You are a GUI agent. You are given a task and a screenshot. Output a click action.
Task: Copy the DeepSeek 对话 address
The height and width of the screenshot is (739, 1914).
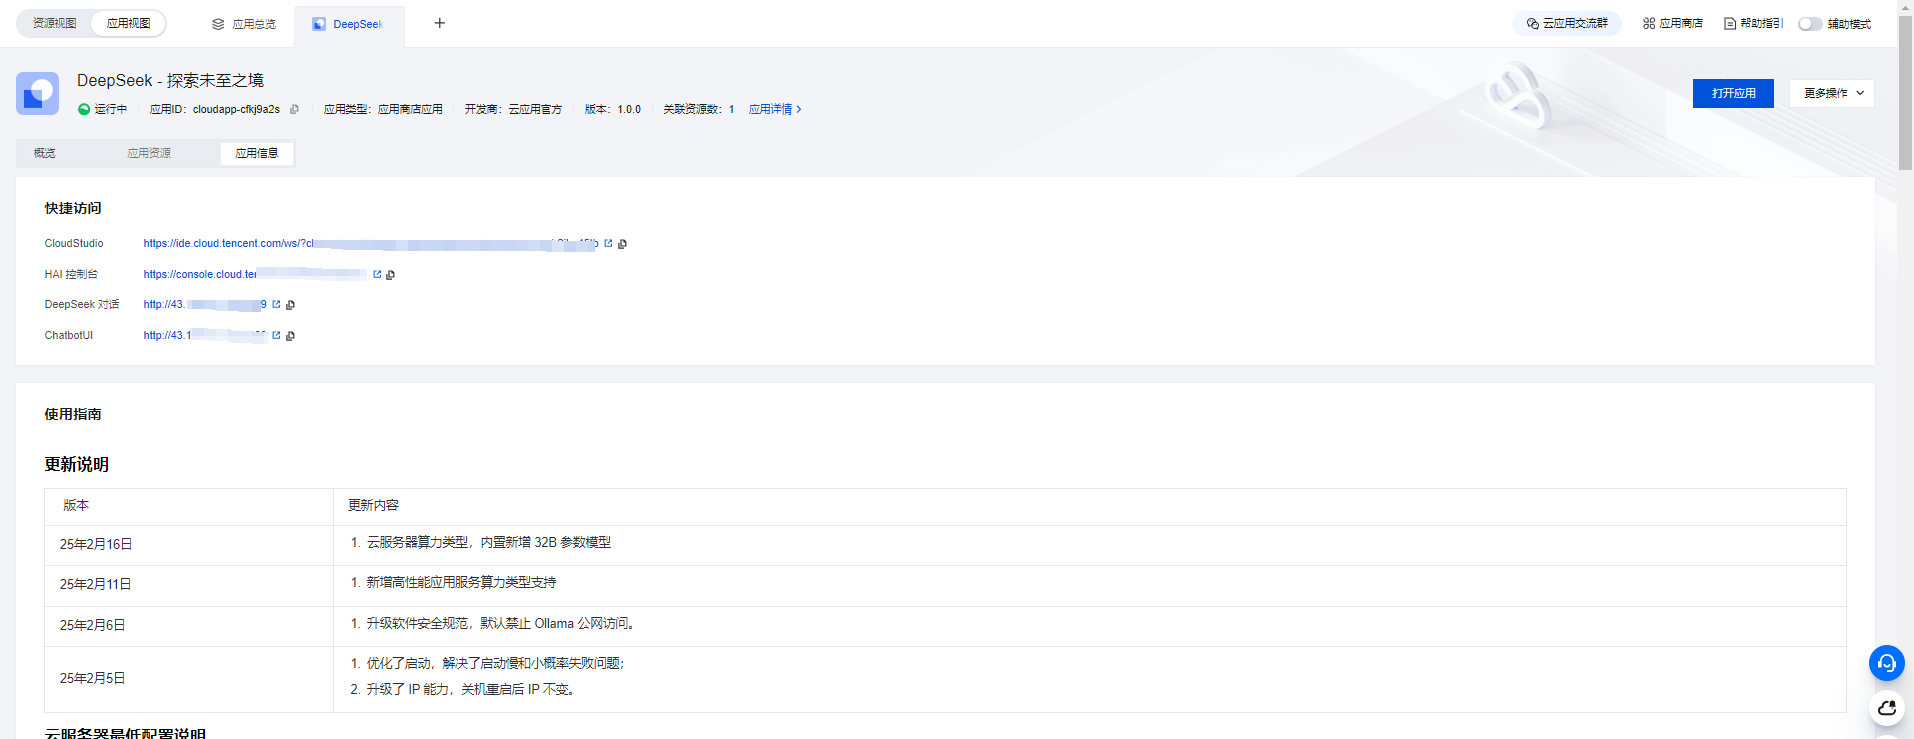[290, 305]
